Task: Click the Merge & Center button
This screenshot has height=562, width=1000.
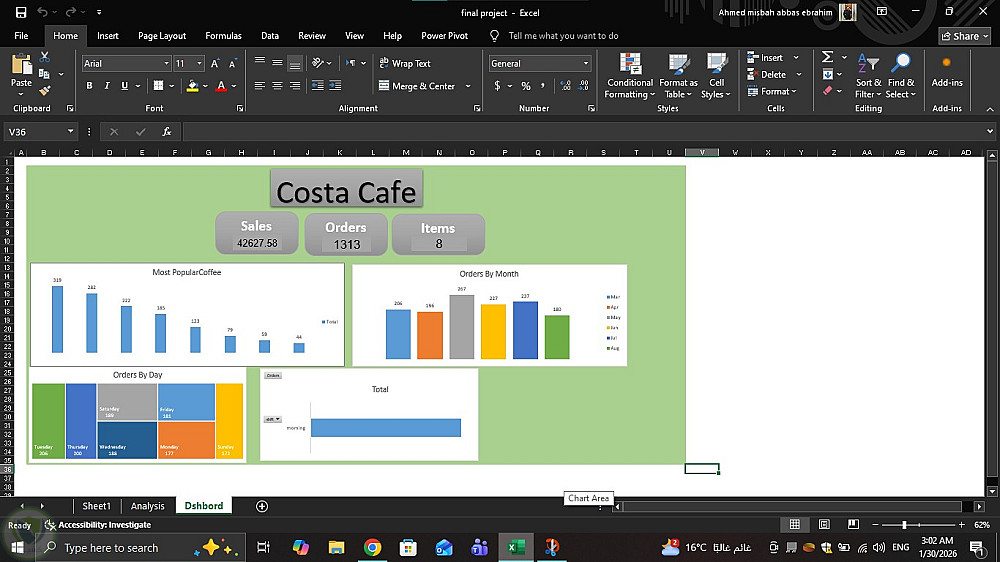Action: pos(416,86)
